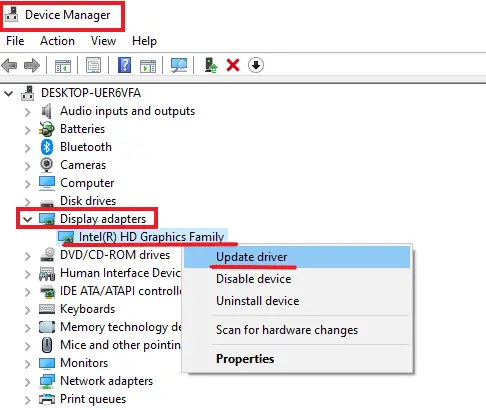This screenshot has width=486, height=410.
Task: Expand Audio inputs and outputs
Action: (x=27, y=112)
